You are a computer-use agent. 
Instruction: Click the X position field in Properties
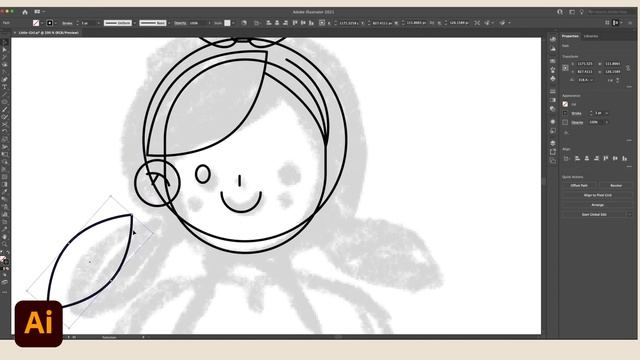[x=585, y=64]
